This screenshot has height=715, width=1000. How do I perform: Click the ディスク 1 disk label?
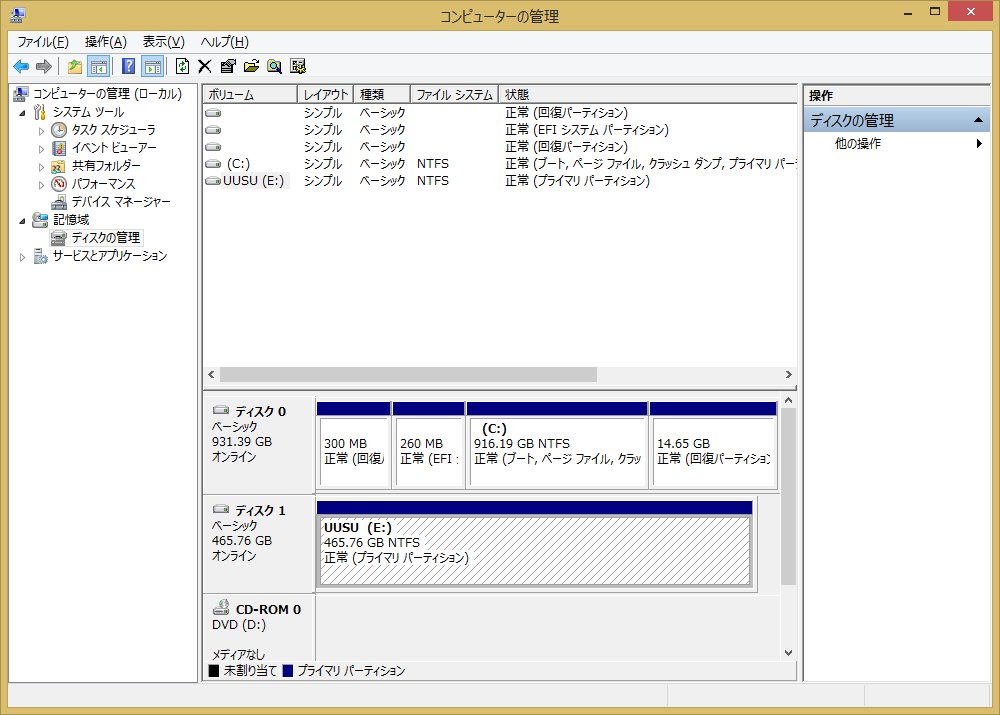[x=260, y=510]
